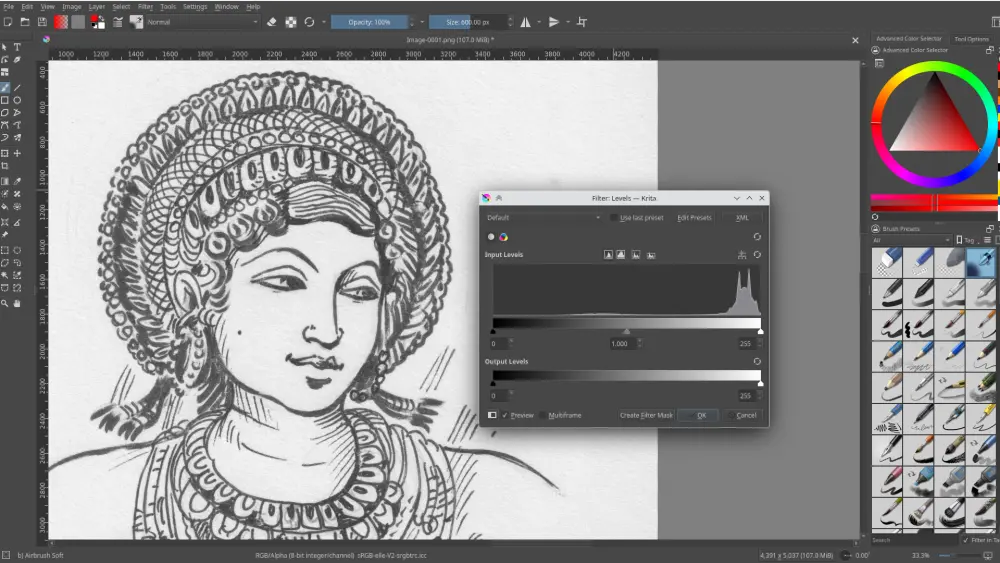Enable the Multiframe checkbox
This screenshot has width=1000, height=563.
click(x=543, y=415)
